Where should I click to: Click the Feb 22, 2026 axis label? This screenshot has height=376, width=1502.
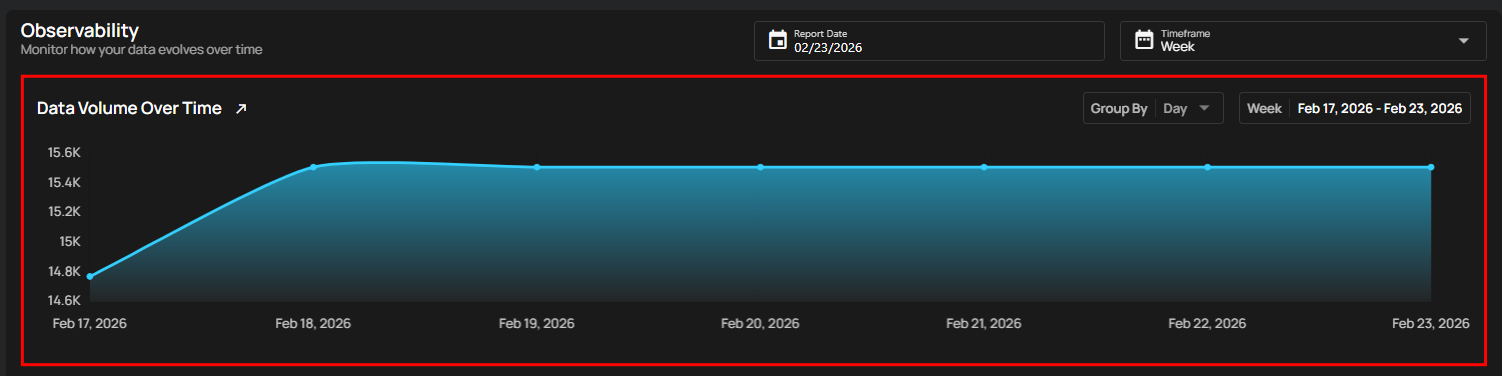pyautogui.click(x=1207, y=323)
